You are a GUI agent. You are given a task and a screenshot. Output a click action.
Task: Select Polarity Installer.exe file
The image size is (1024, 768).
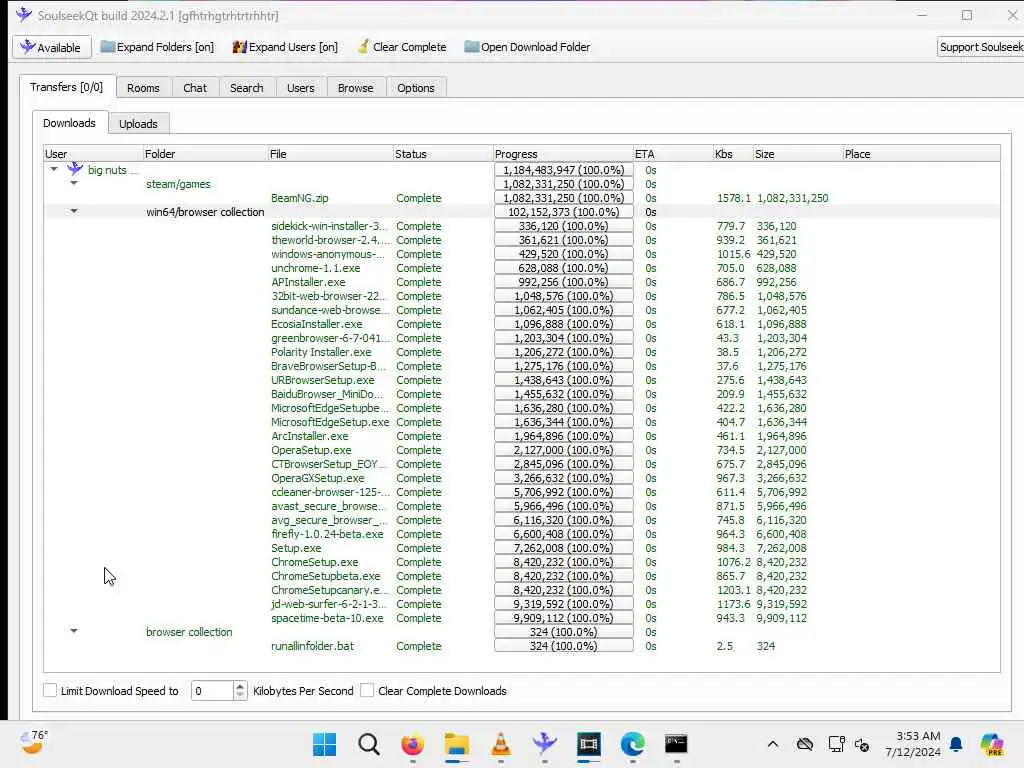click(x=321, y=352)
